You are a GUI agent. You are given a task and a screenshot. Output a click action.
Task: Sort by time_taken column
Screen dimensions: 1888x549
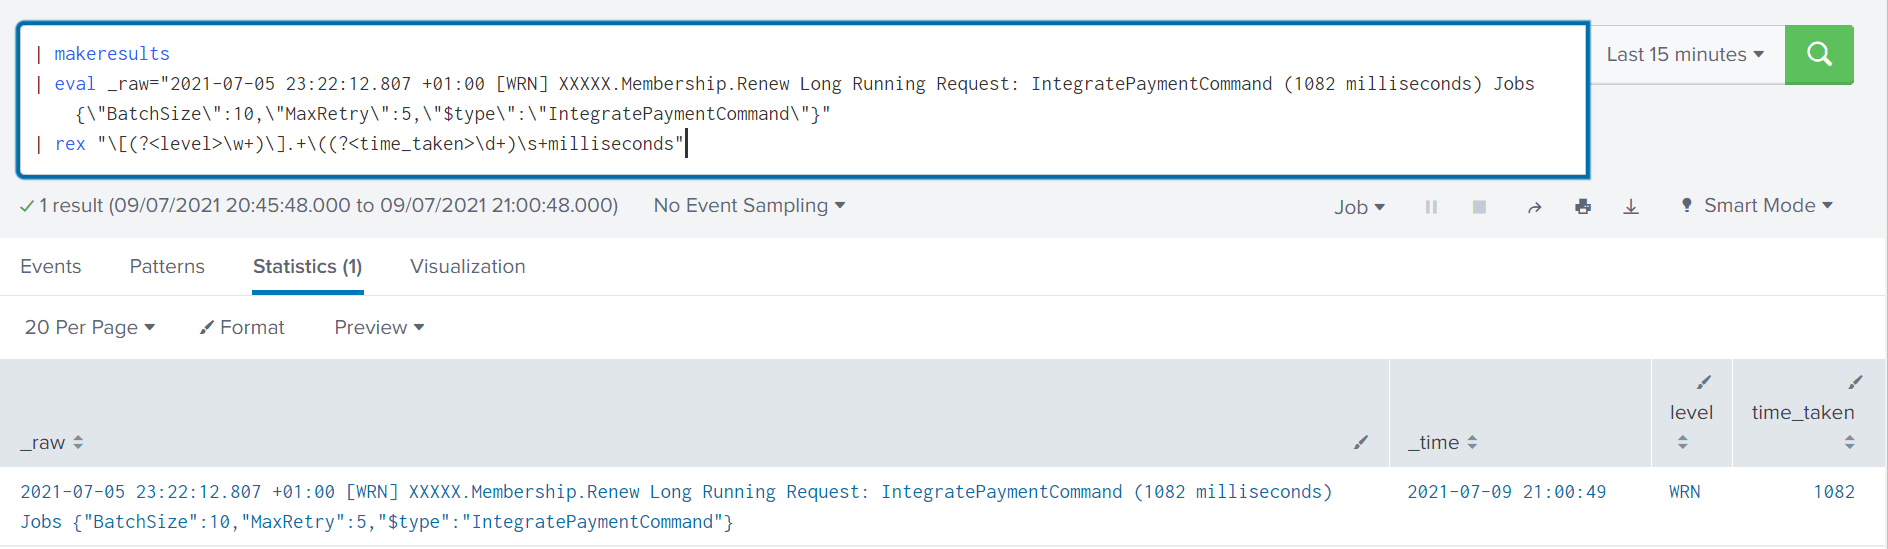pyautogui.click(x=1850, y=442)
